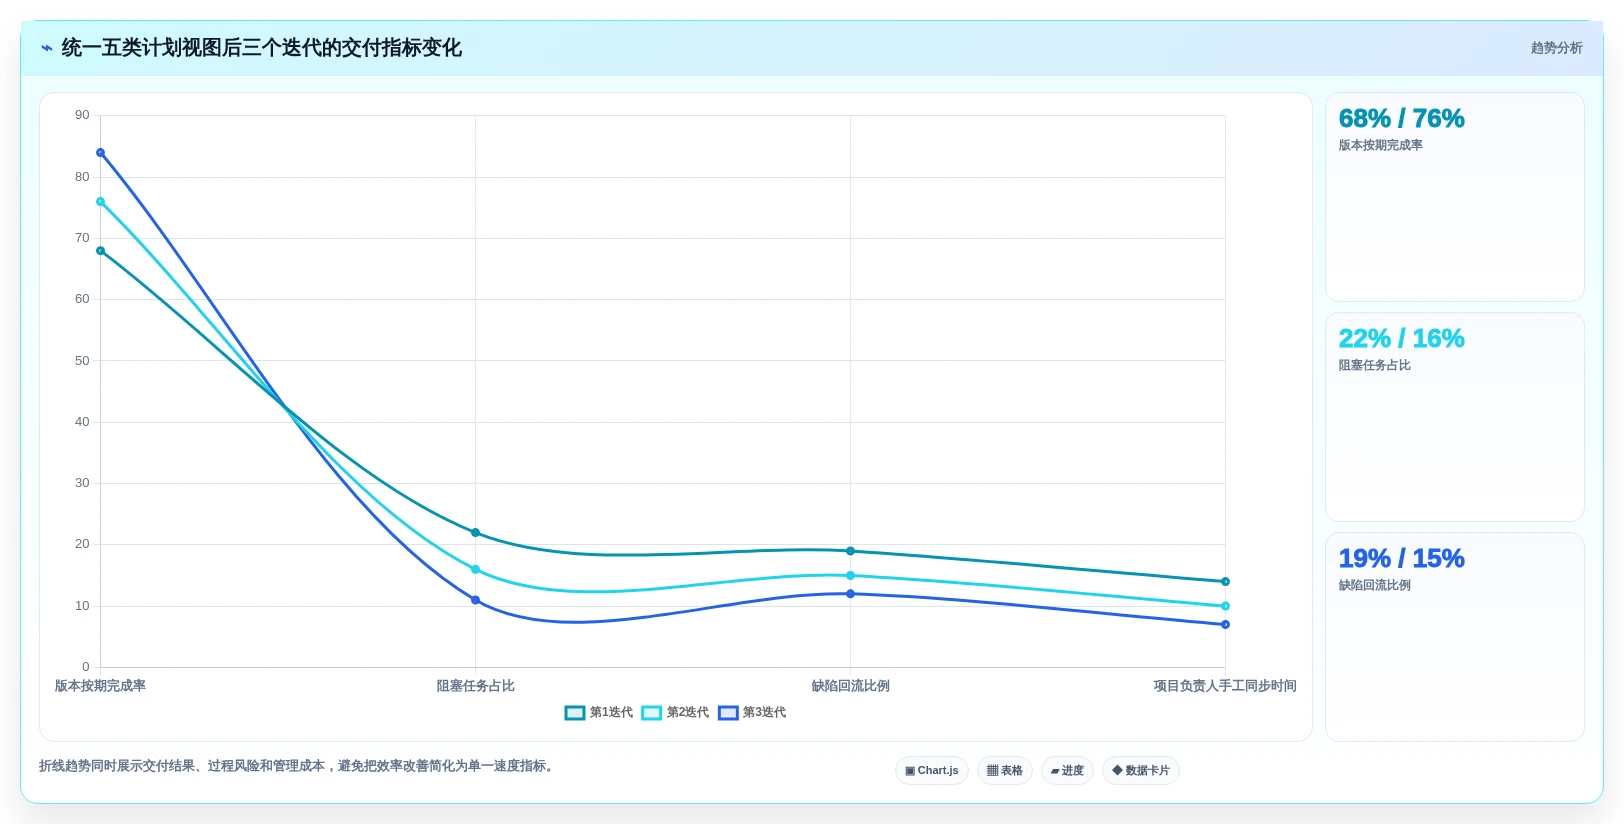Click the 第3迭代 data point at 84
This screenshot has height=824, width=1624.
(x=100, y=153)
